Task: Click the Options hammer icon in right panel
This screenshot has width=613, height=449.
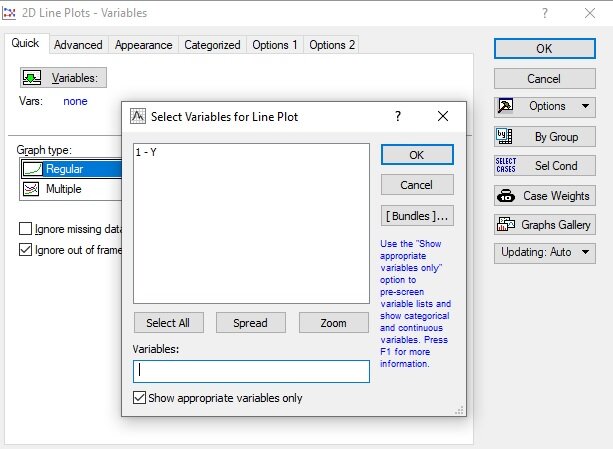Action: [x=505, y=106]
